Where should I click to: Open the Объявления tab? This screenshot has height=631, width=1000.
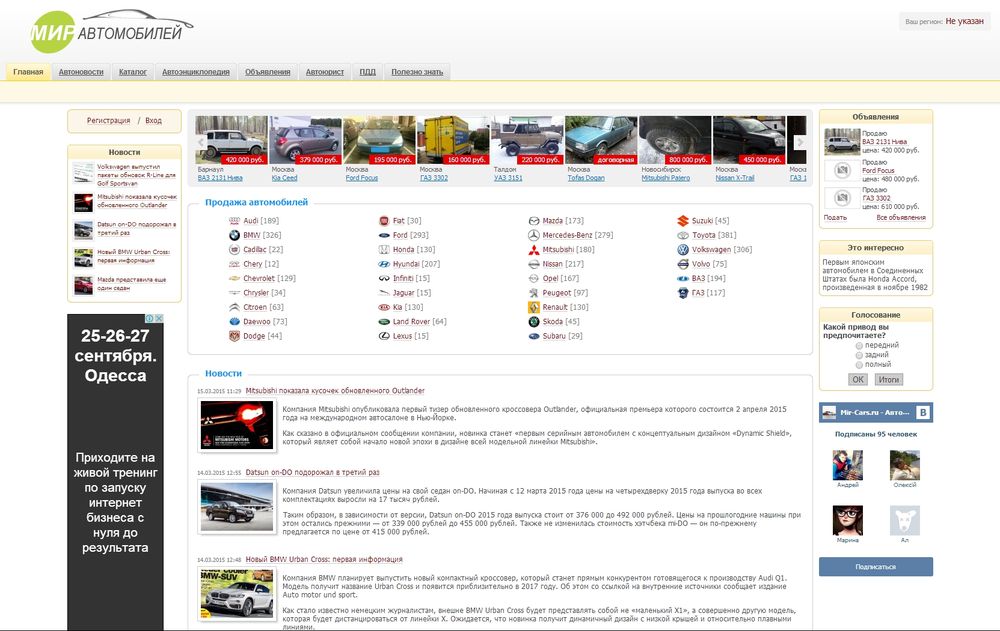pos(268,72)
